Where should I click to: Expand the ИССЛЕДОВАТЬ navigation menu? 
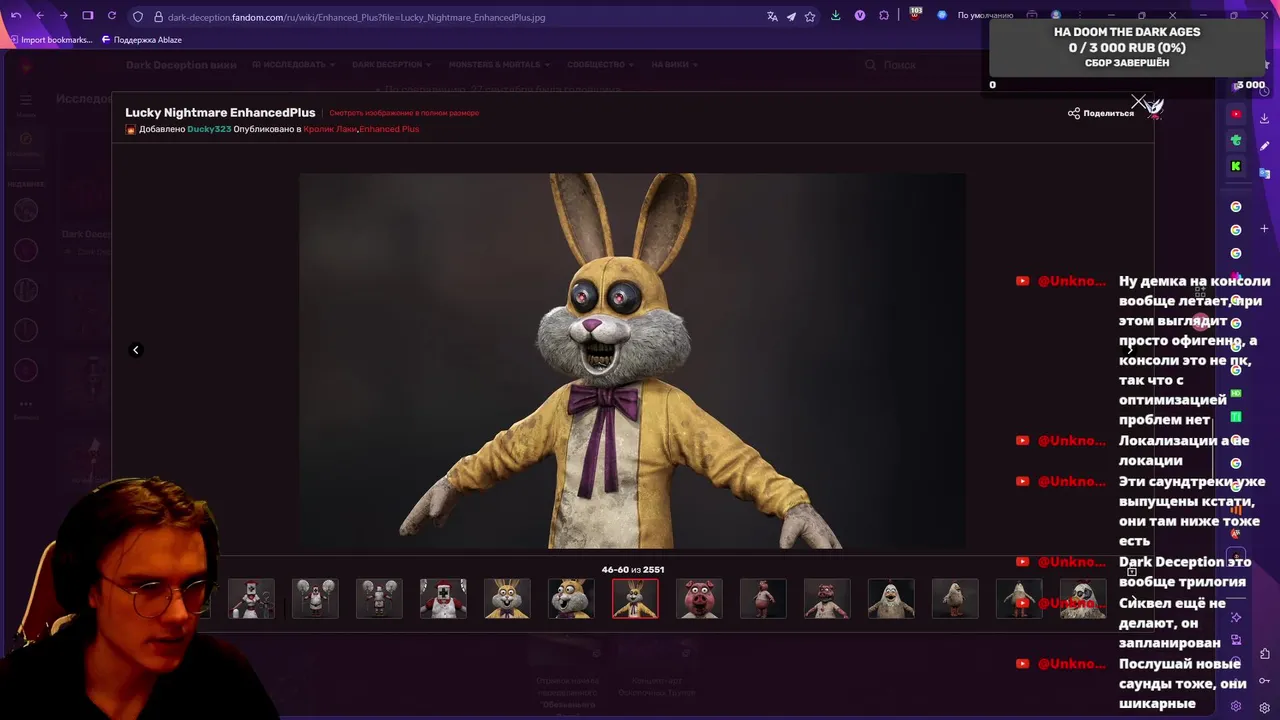pos(294,64)
